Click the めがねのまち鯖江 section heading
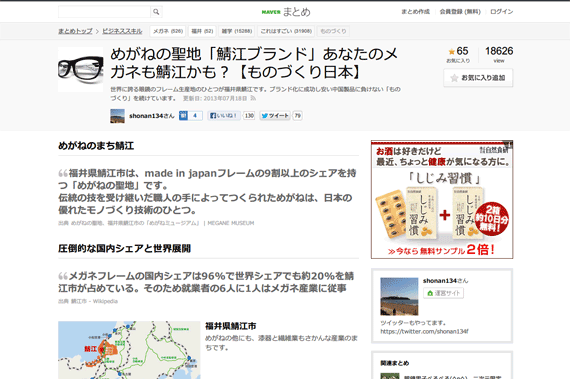 (x=96, y=146)
